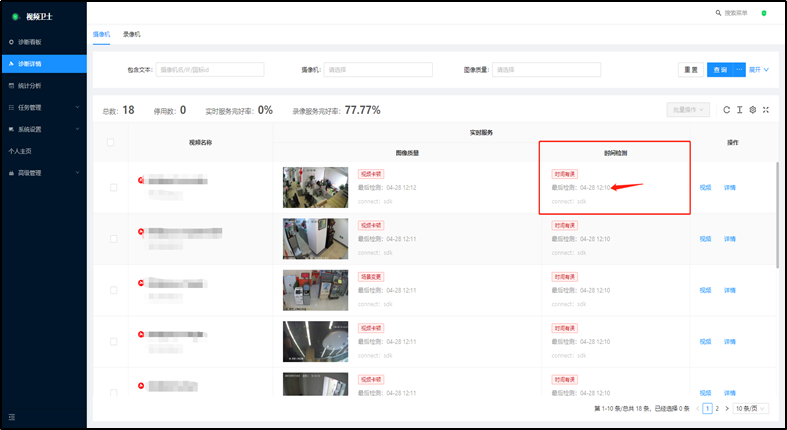The height and width of the screenshot is (430, 787).
Task: Open 诊断看板 in the sidebar
Action: (x=44, y=42)
